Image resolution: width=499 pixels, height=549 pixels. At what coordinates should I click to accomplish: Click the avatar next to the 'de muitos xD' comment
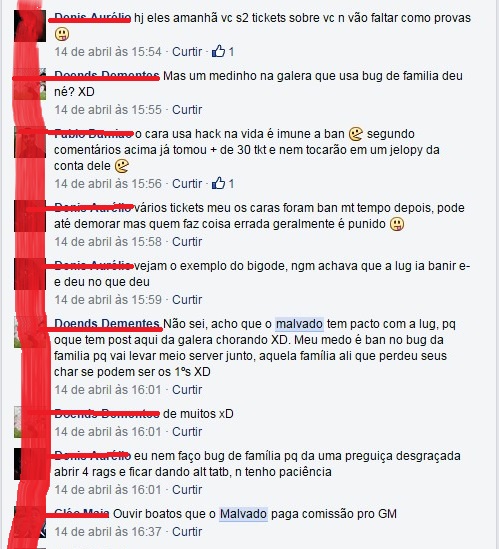pyautogui.click(x=30, y=422)
